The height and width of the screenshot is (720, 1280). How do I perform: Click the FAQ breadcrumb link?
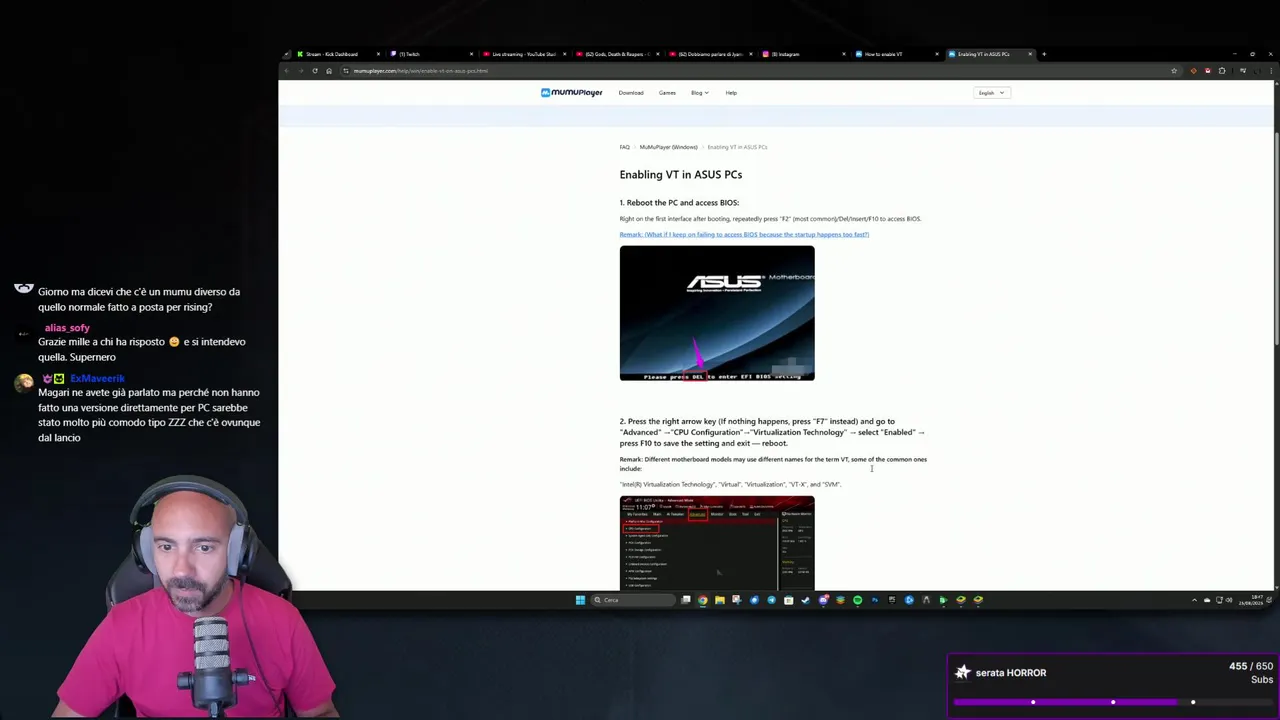(625, 147)
